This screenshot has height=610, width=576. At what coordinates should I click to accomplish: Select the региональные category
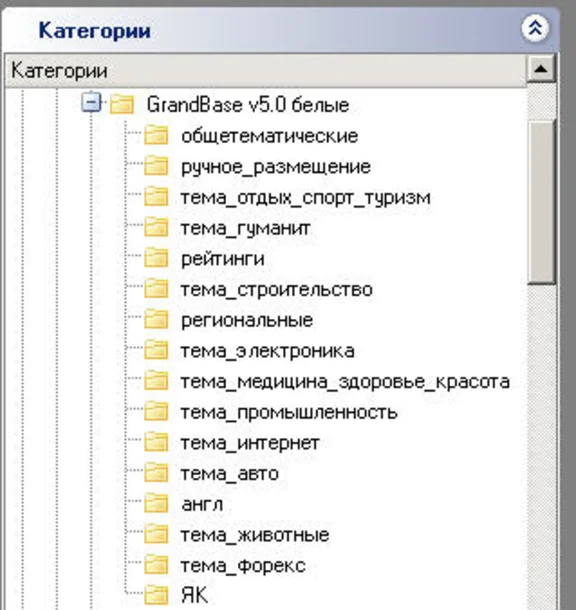[x=247, y=320]
